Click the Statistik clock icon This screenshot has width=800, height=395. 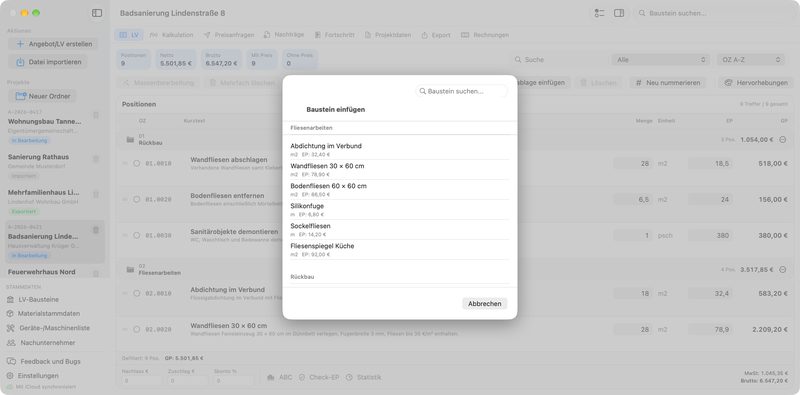[x=349, y=377]
